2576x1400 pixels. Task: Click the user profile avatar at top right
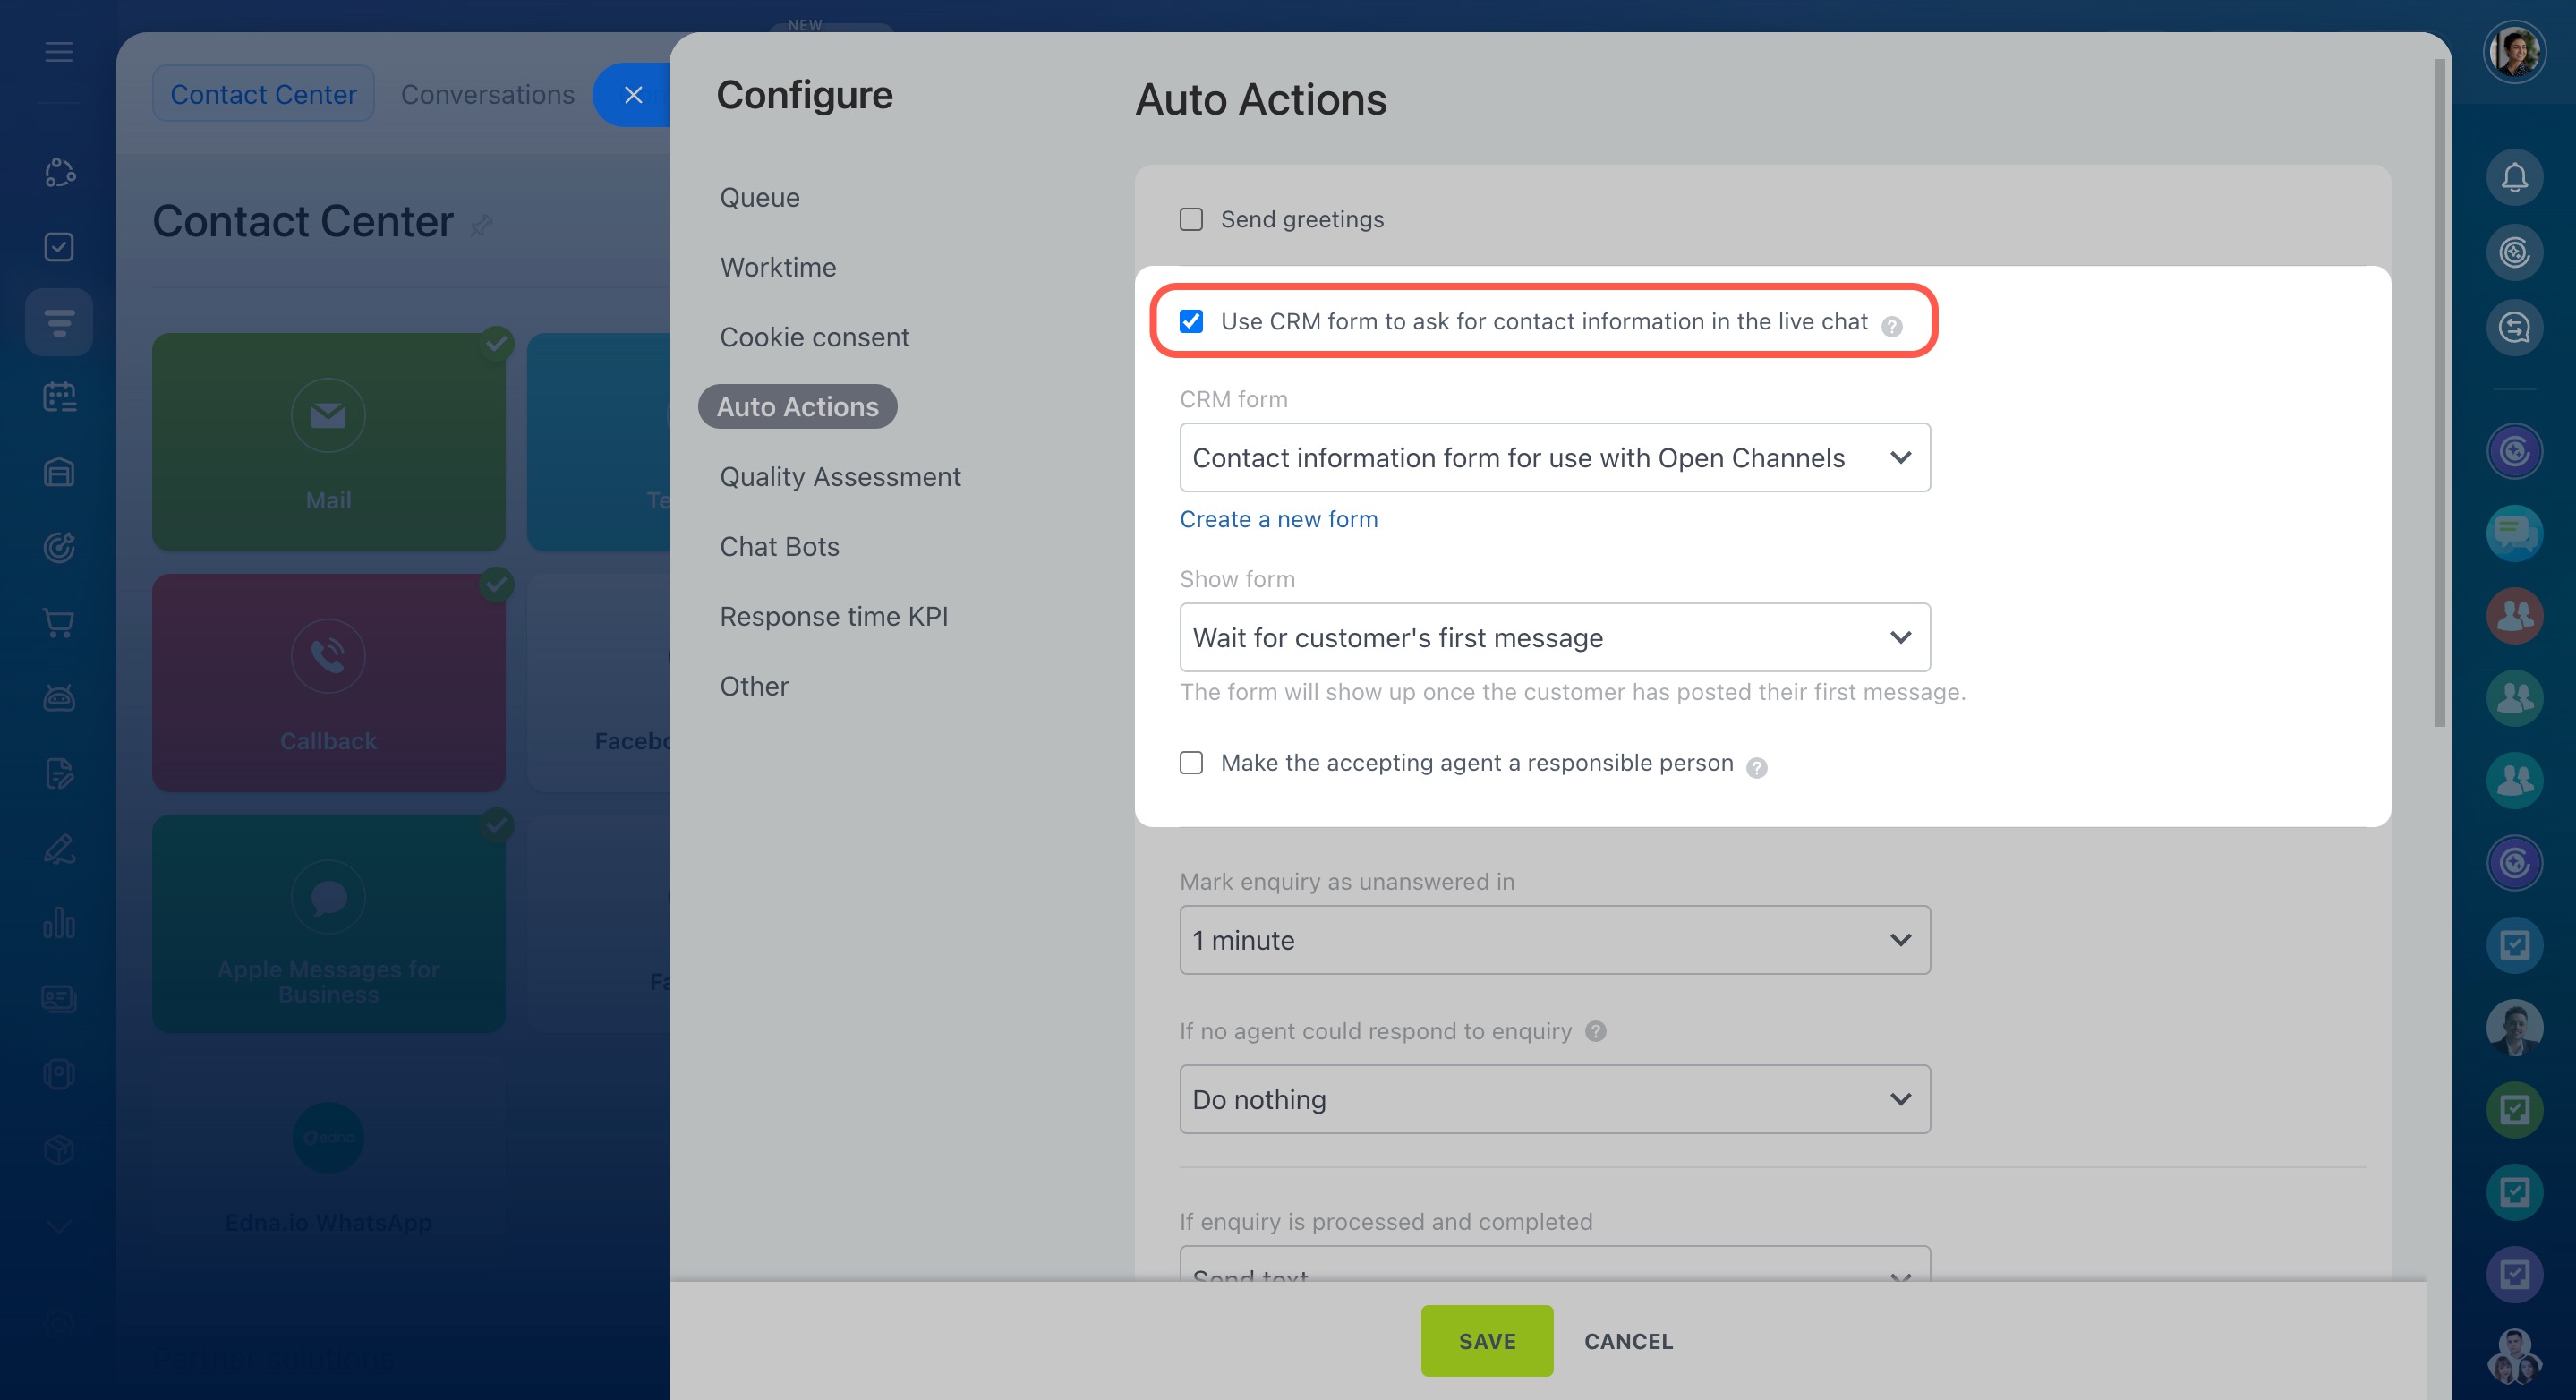(2514, 51)
